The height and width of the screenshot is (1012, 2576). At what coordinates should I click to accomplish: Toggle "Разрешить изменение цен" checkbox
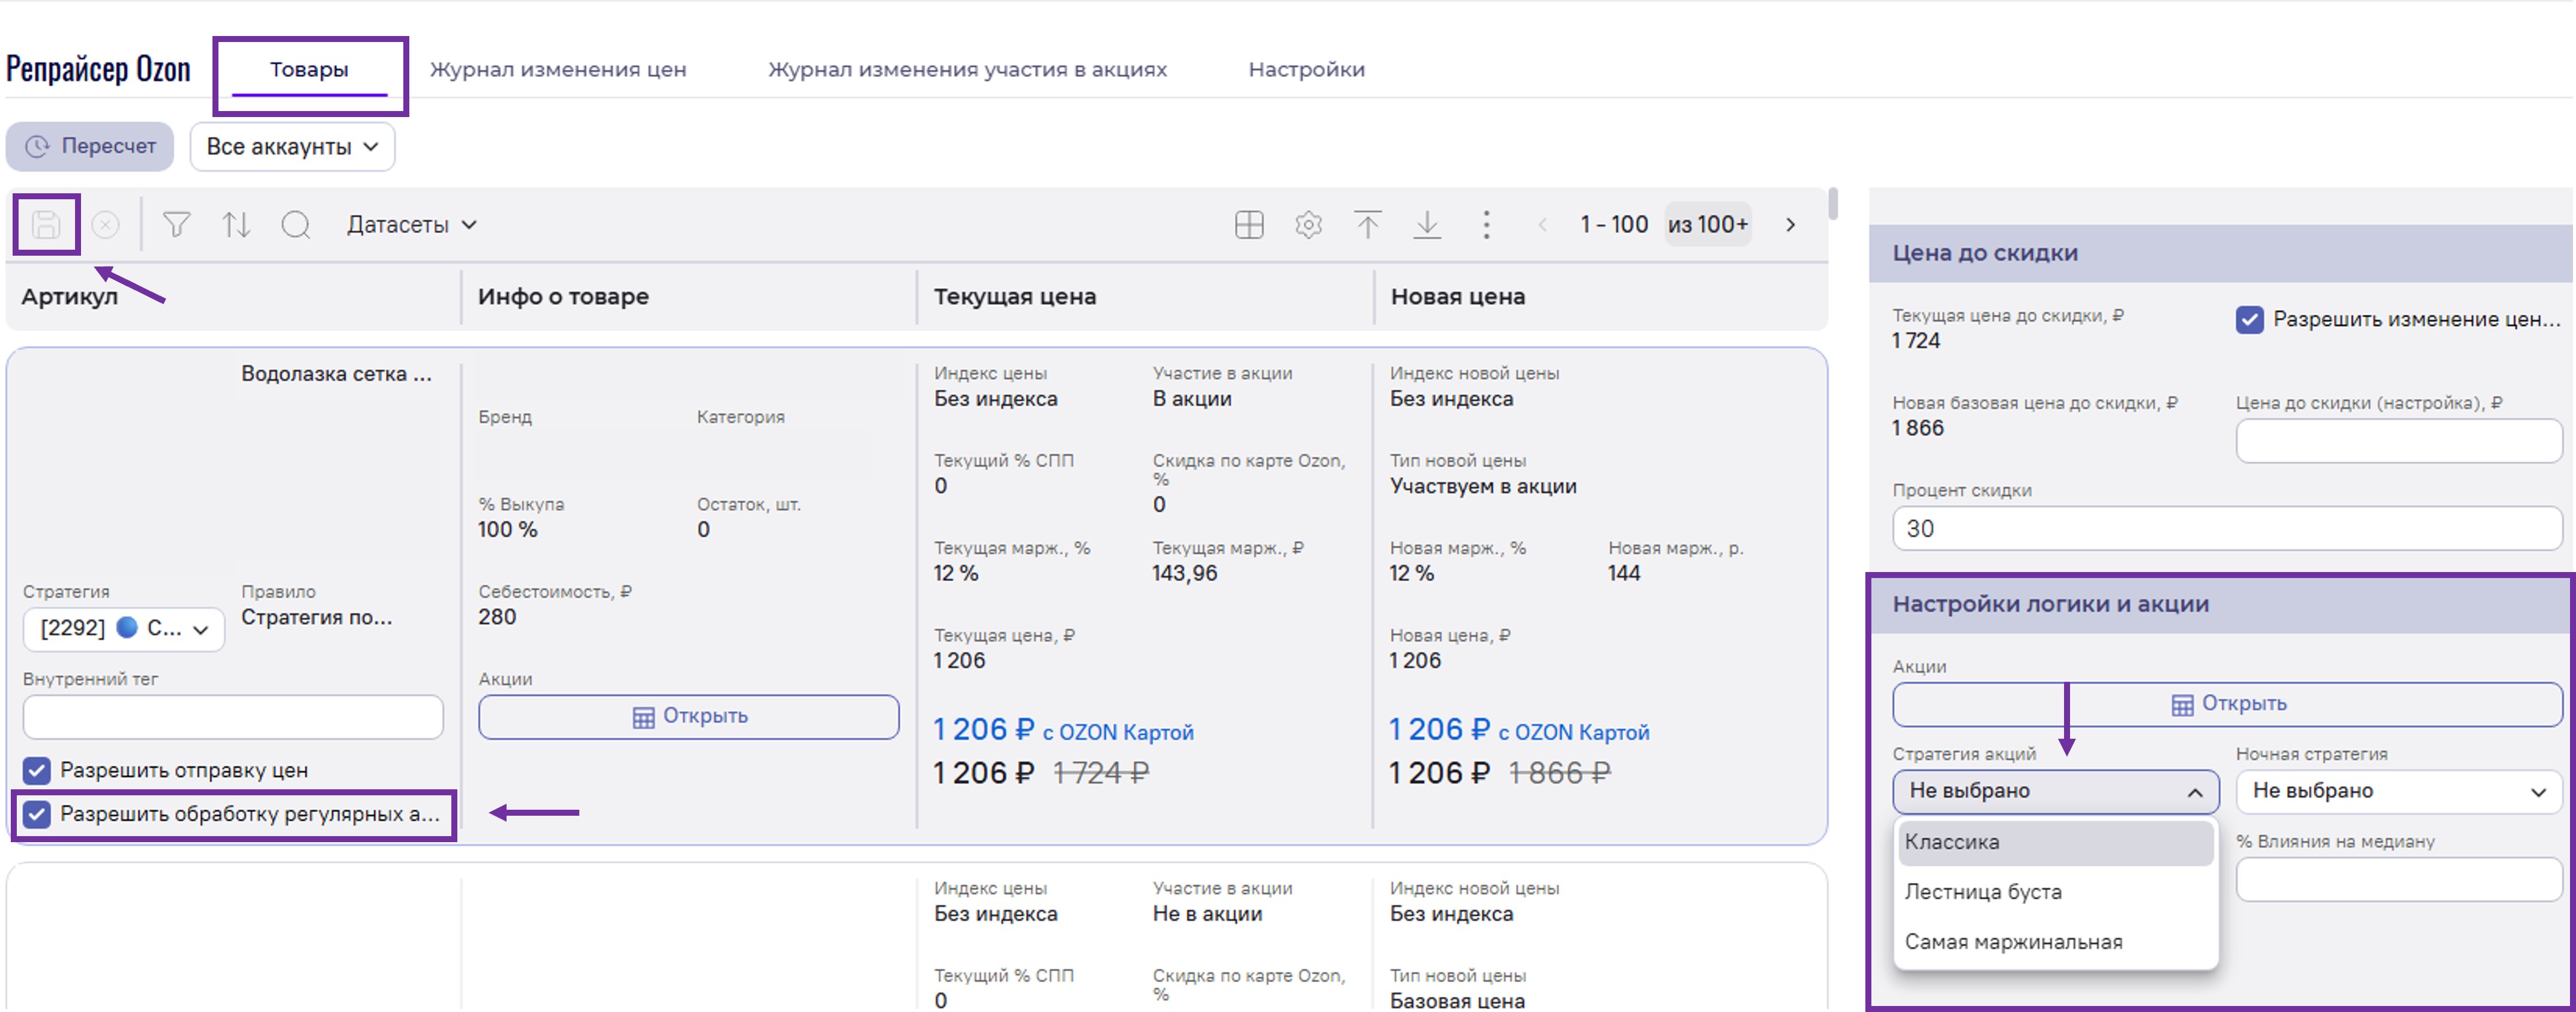(x=2249, y=320)
